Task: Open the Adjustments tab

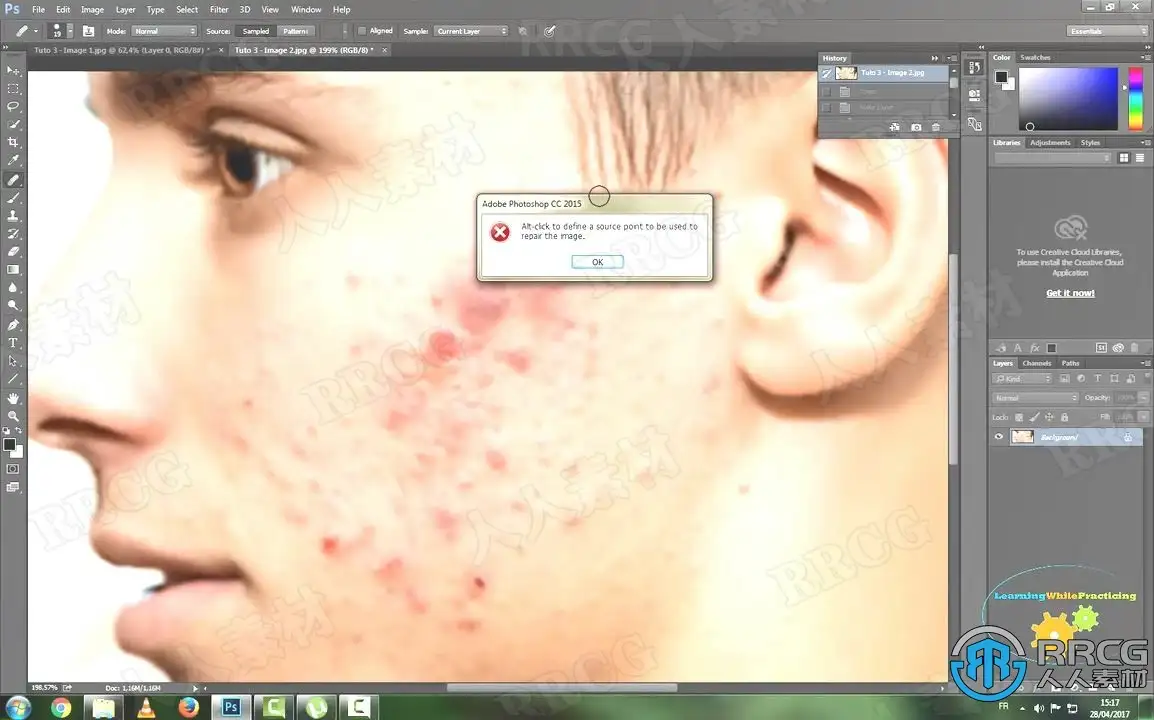Action: click(1050, 143)
